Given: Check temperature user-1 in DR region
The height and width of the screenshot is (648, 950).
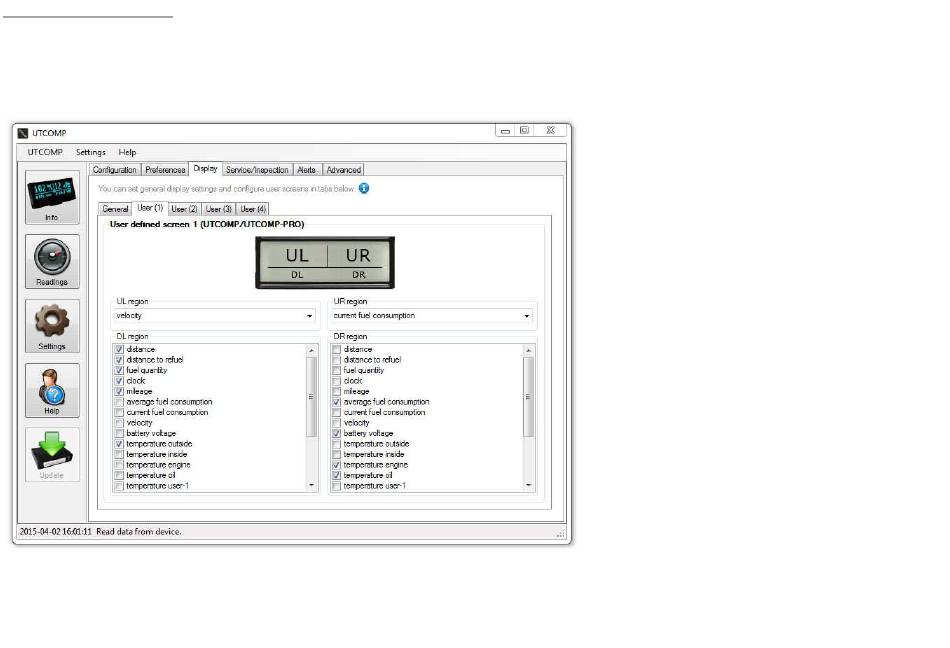Looking at the screenshot, I should point(337,486).
